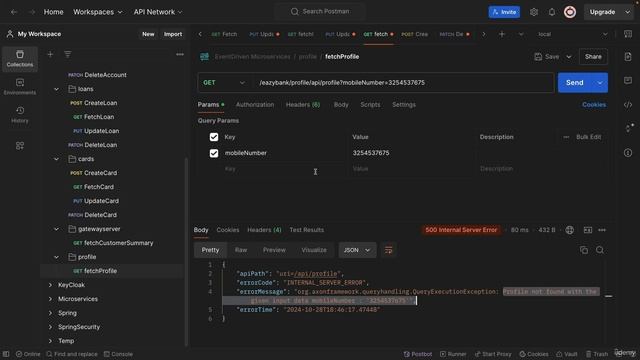Uncheck the mobileNumber param checkbox
This screenshot has width=640, height=360.
coord(213,153)
